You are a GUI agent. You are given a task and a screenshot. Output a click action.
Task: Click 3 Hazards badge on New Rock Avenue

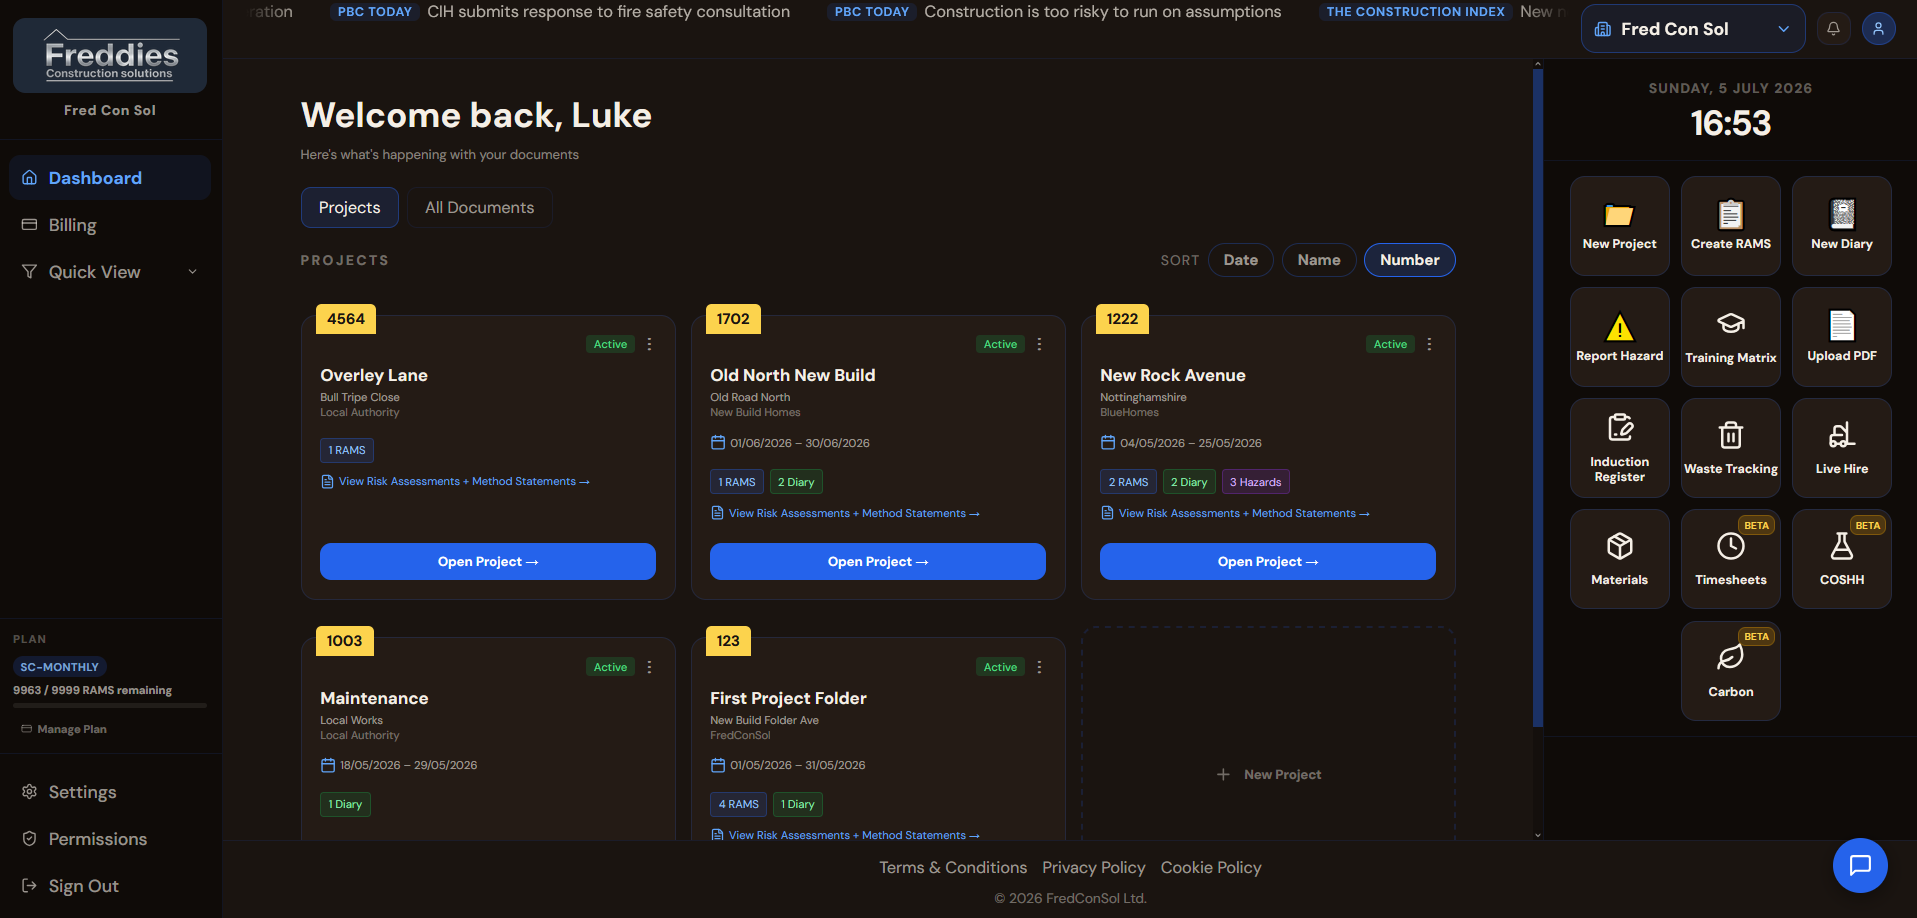1255,482
